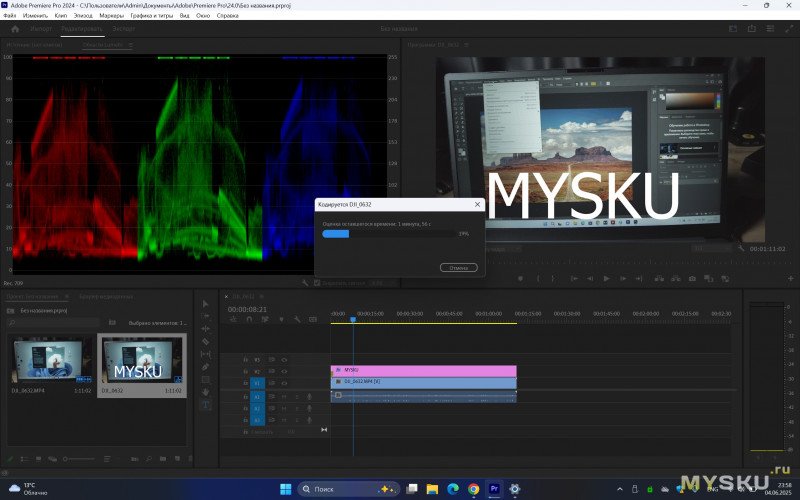The height and width of the screenshot is (500, 800).
Task: Open the Клип menu
Action: [61, 16]
